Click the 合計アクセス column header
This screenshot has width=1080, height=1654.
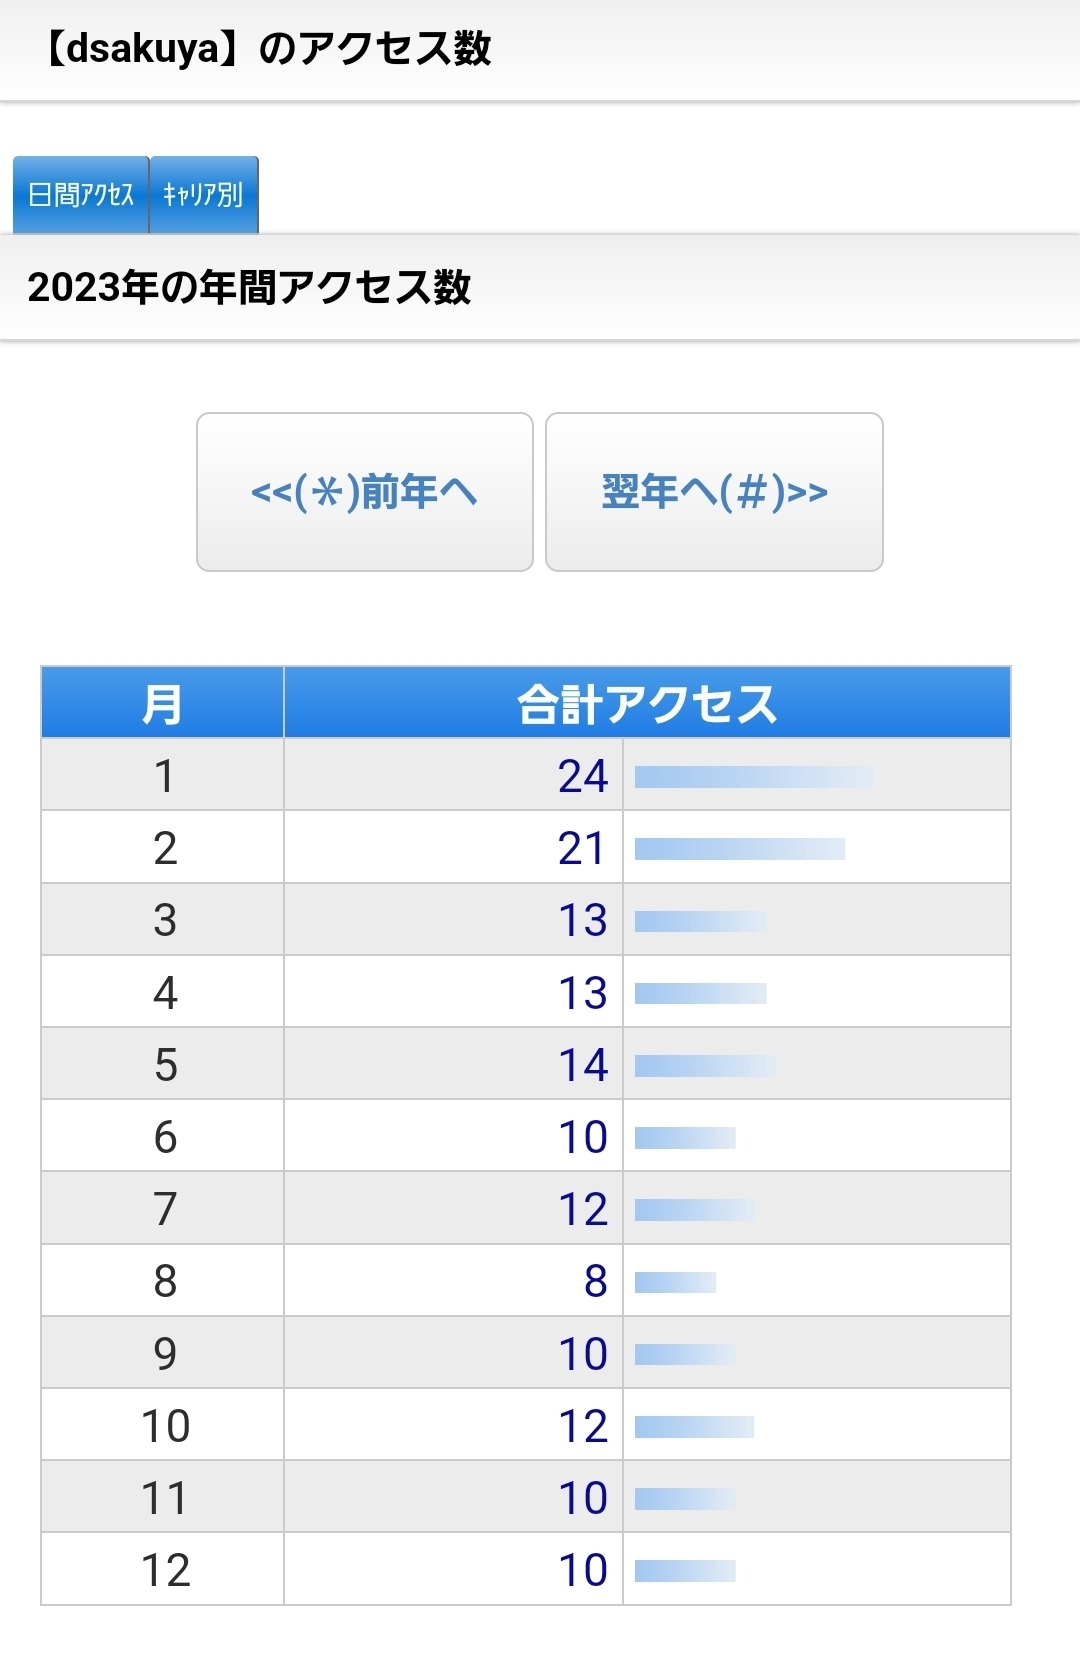pyautogui.click(x=647, y=703)
